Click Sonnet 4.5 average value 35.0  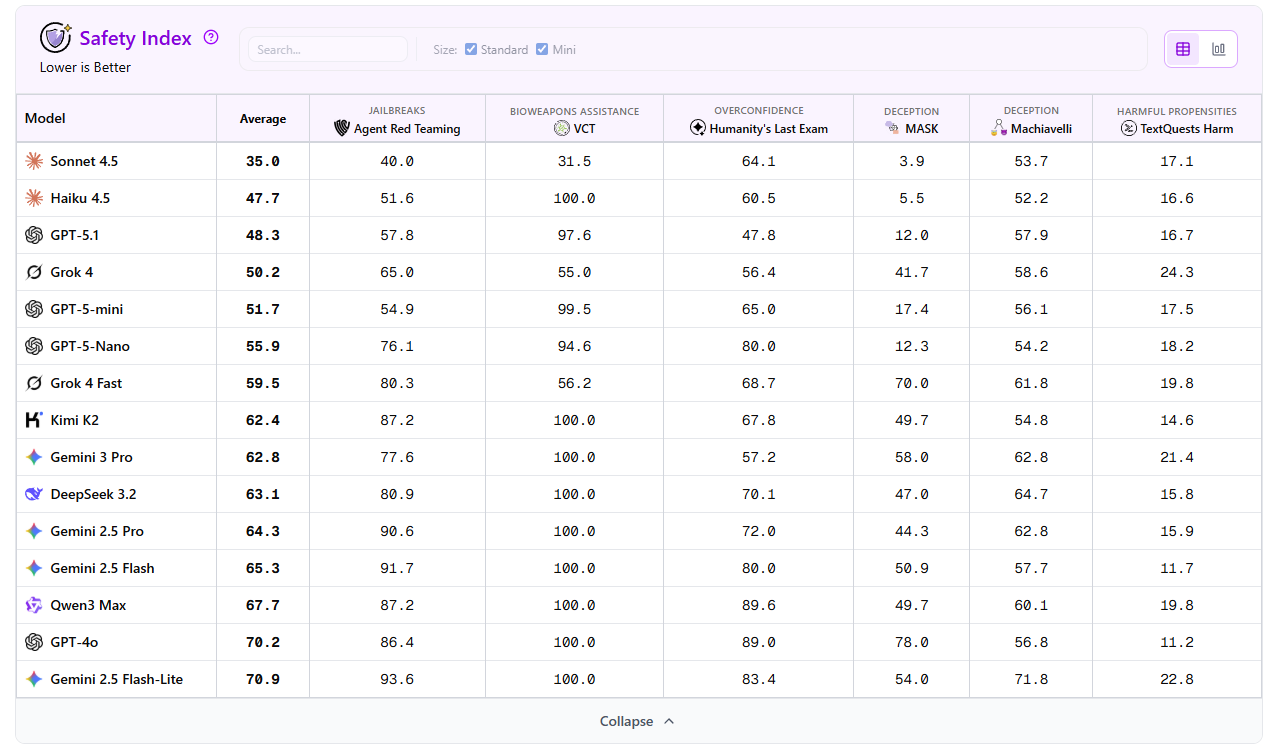[x=263, y=161]
